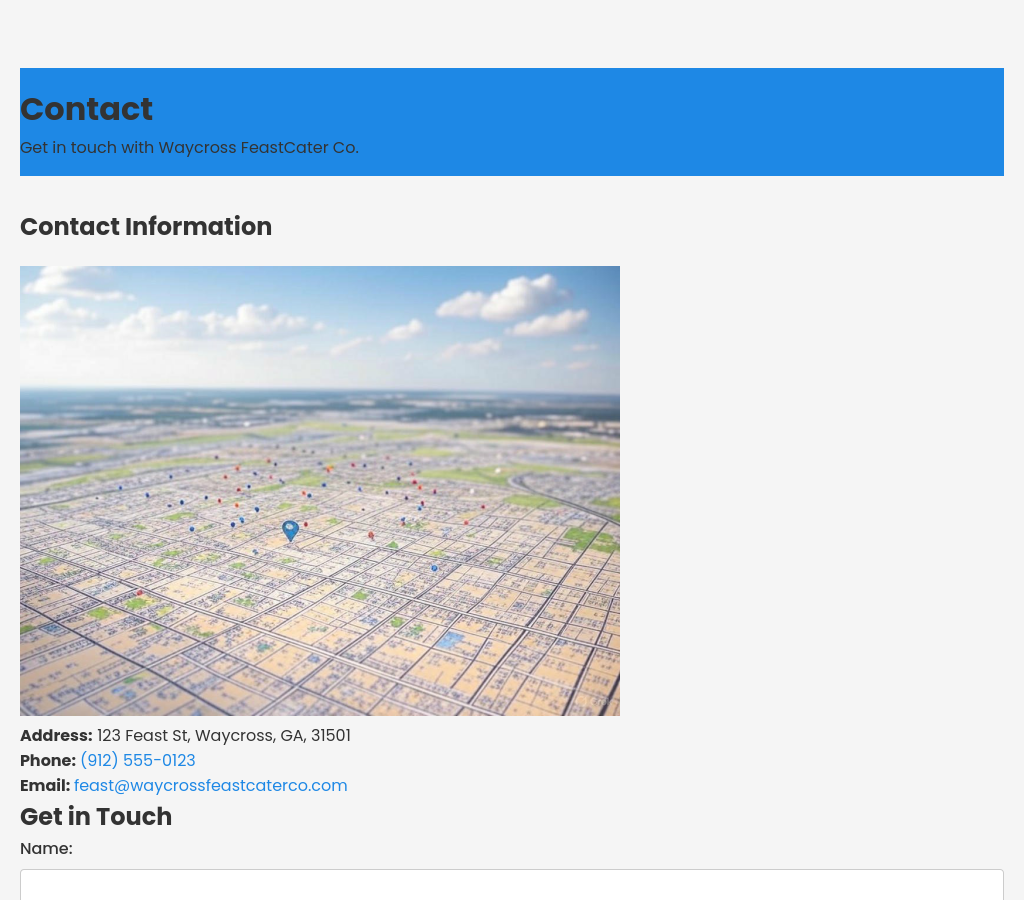Focus the Name input field

pos(511,884)
